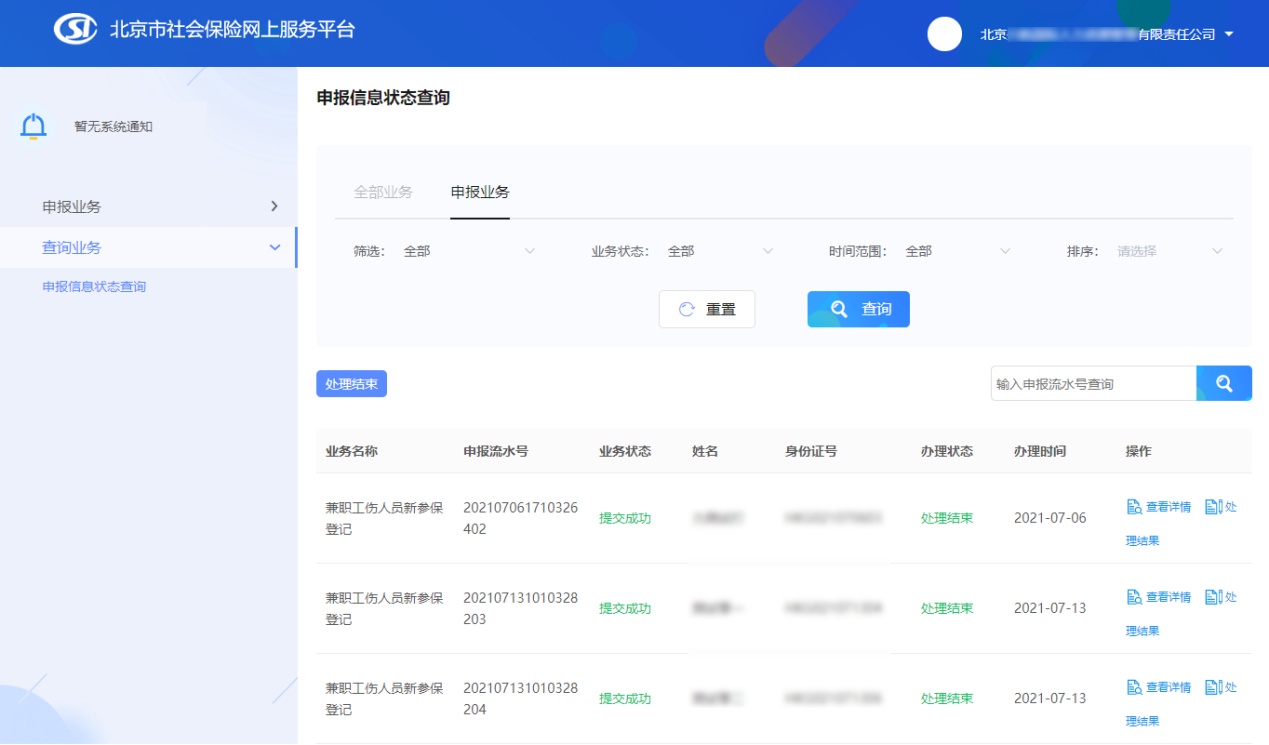Show 查看详情 for serial ending 328204
The height and width of the screenshot is (745, 1269).
1159,687
